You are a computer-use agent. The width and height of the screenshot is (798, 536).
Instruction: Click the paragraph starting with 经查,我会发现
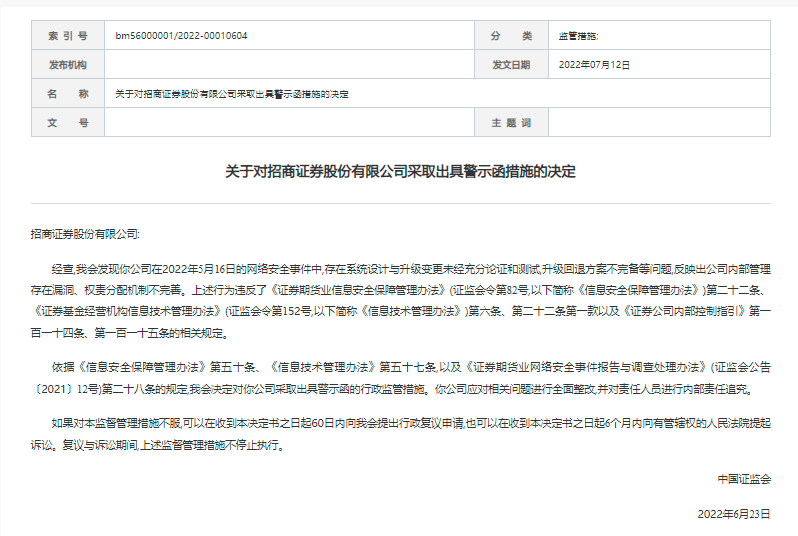tap(401, 301)
